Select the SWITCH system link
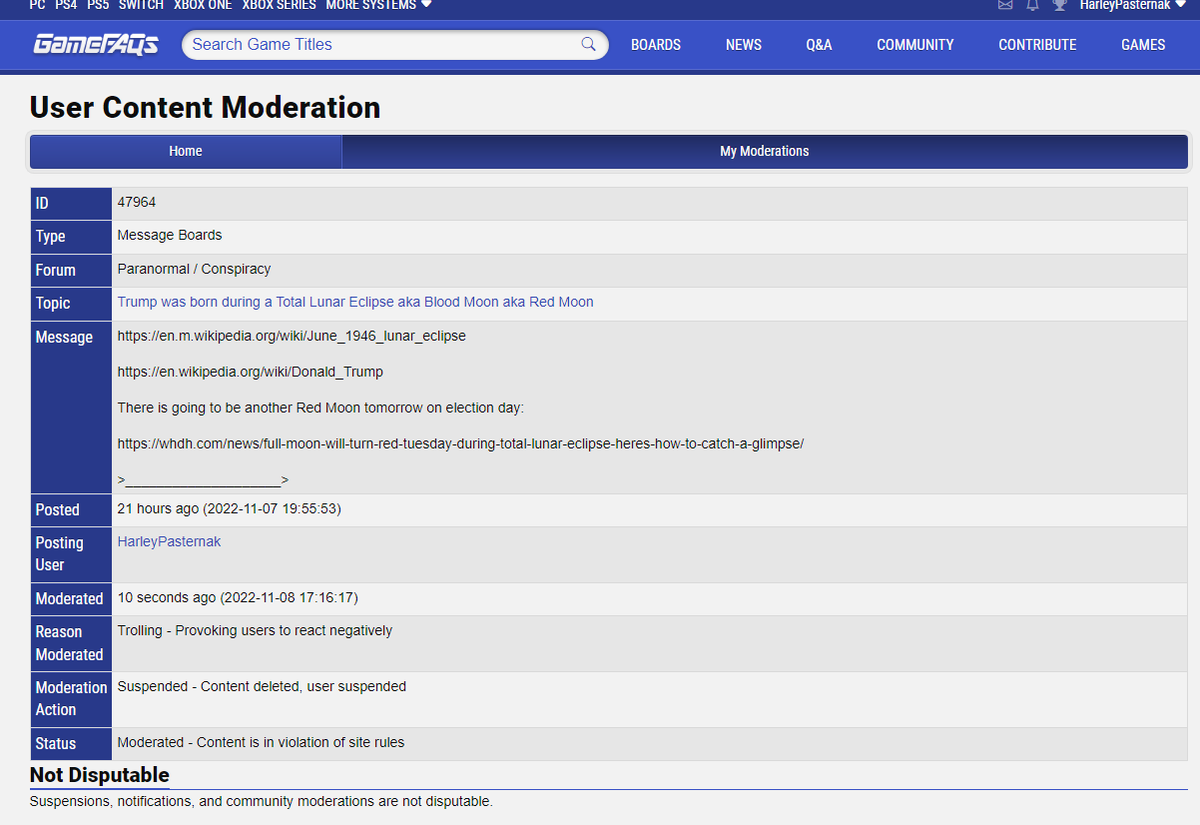 (141, 5)
